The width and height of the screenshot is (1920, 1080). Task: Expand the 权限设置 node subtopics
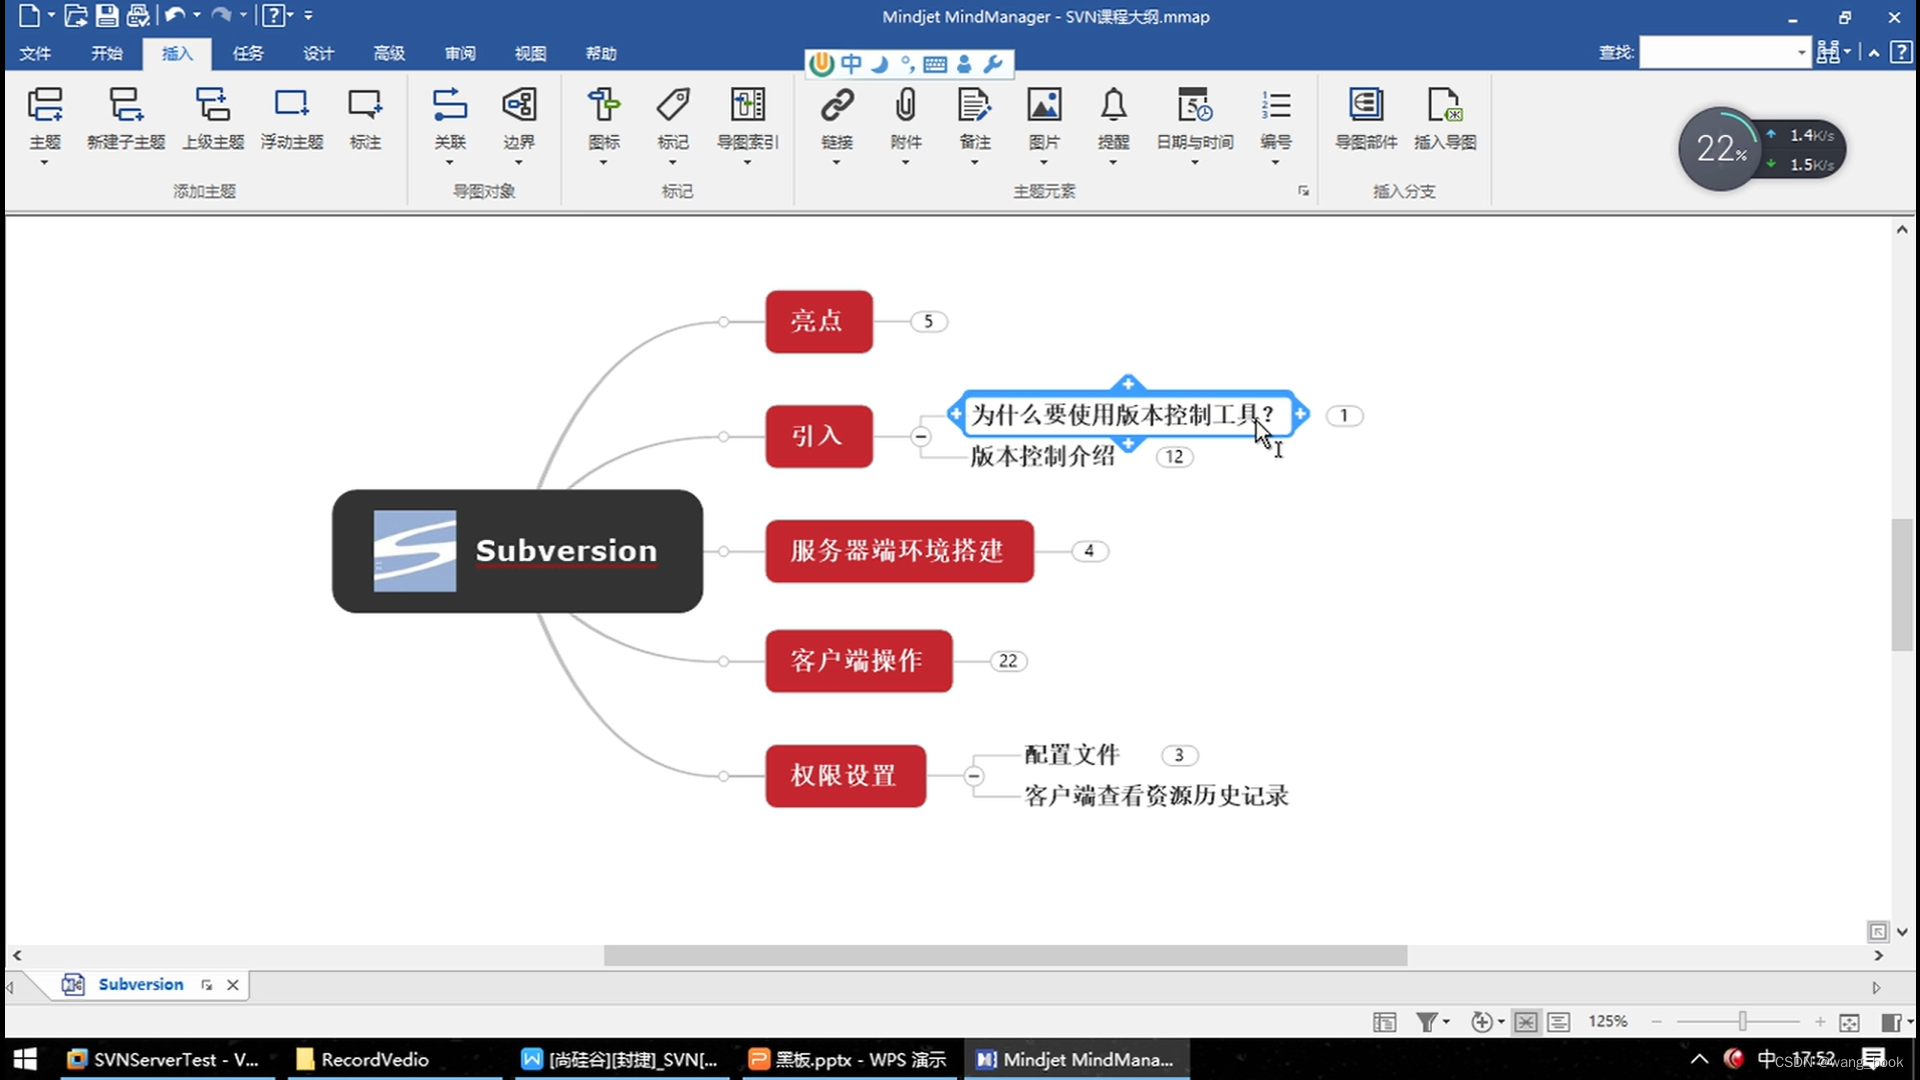(976, 774)
